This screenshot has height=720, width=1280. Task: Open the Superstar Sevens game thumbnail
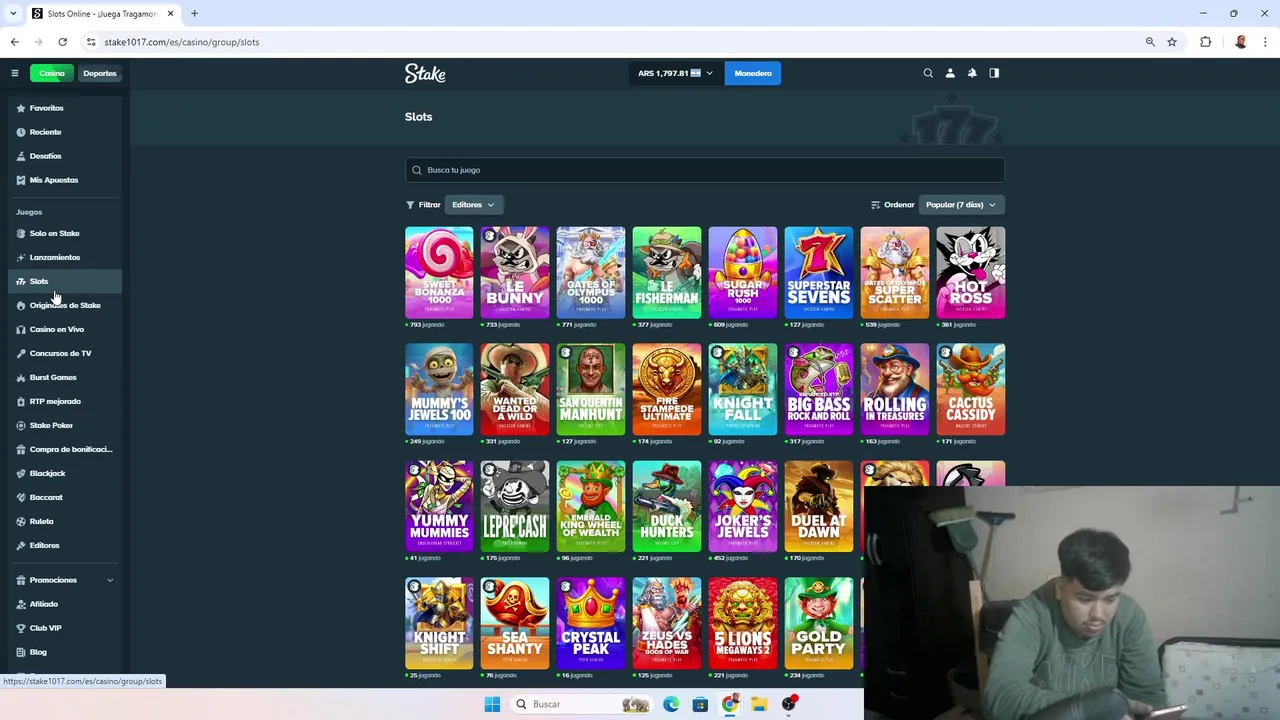[x=819, y=273]
